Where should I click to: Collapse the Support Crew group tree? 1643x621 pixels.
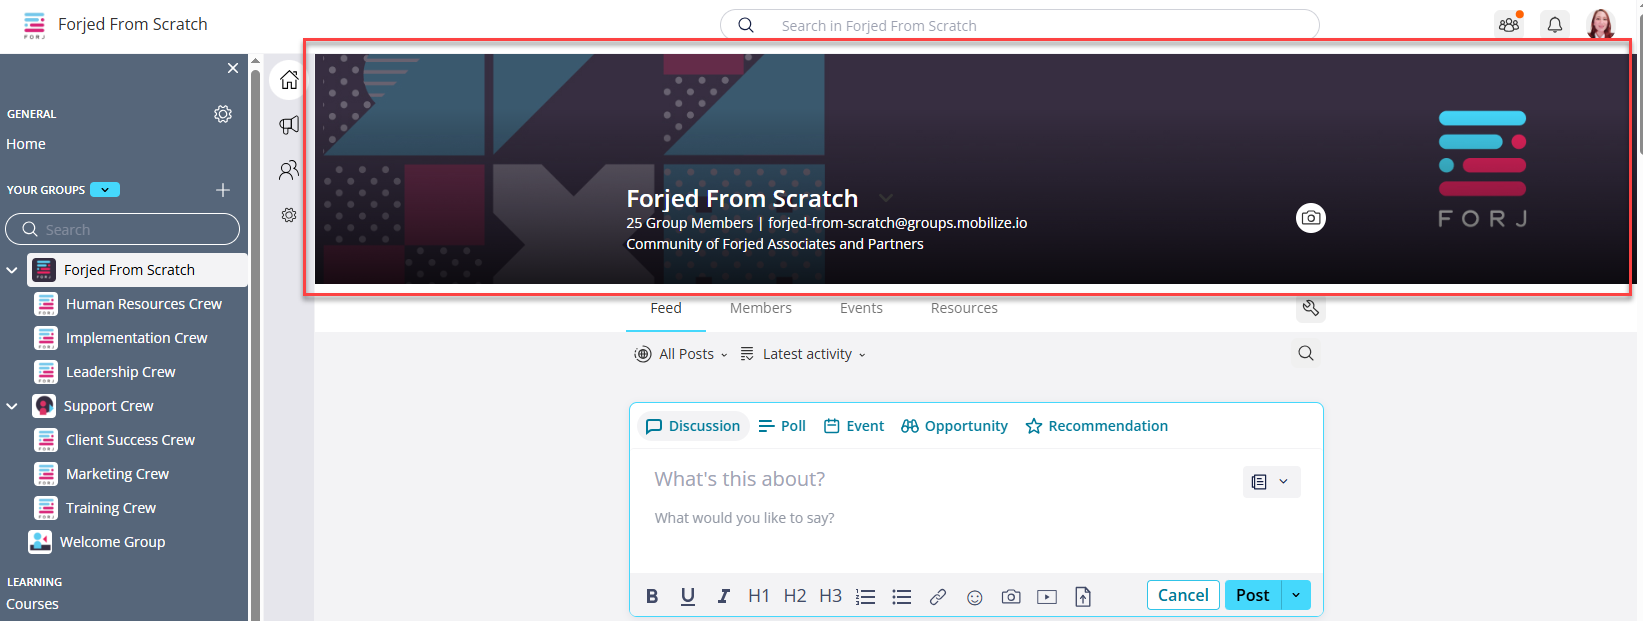(12, 406)
